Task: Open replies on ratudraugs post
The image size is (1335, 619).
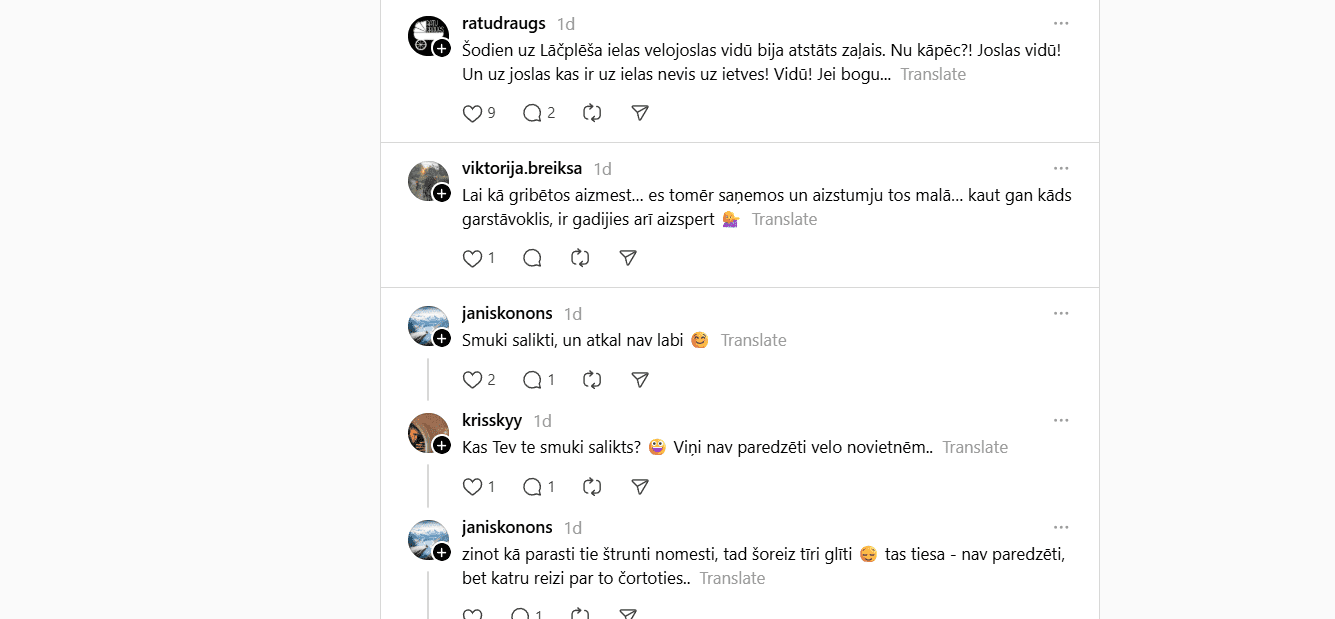Action: coord(532,113)
